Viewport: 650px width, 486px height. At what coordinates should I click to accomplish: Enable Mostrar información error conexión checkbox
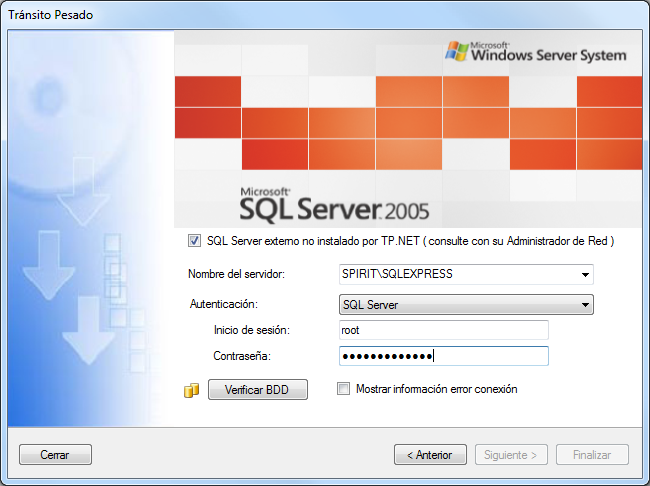[343, 389]
